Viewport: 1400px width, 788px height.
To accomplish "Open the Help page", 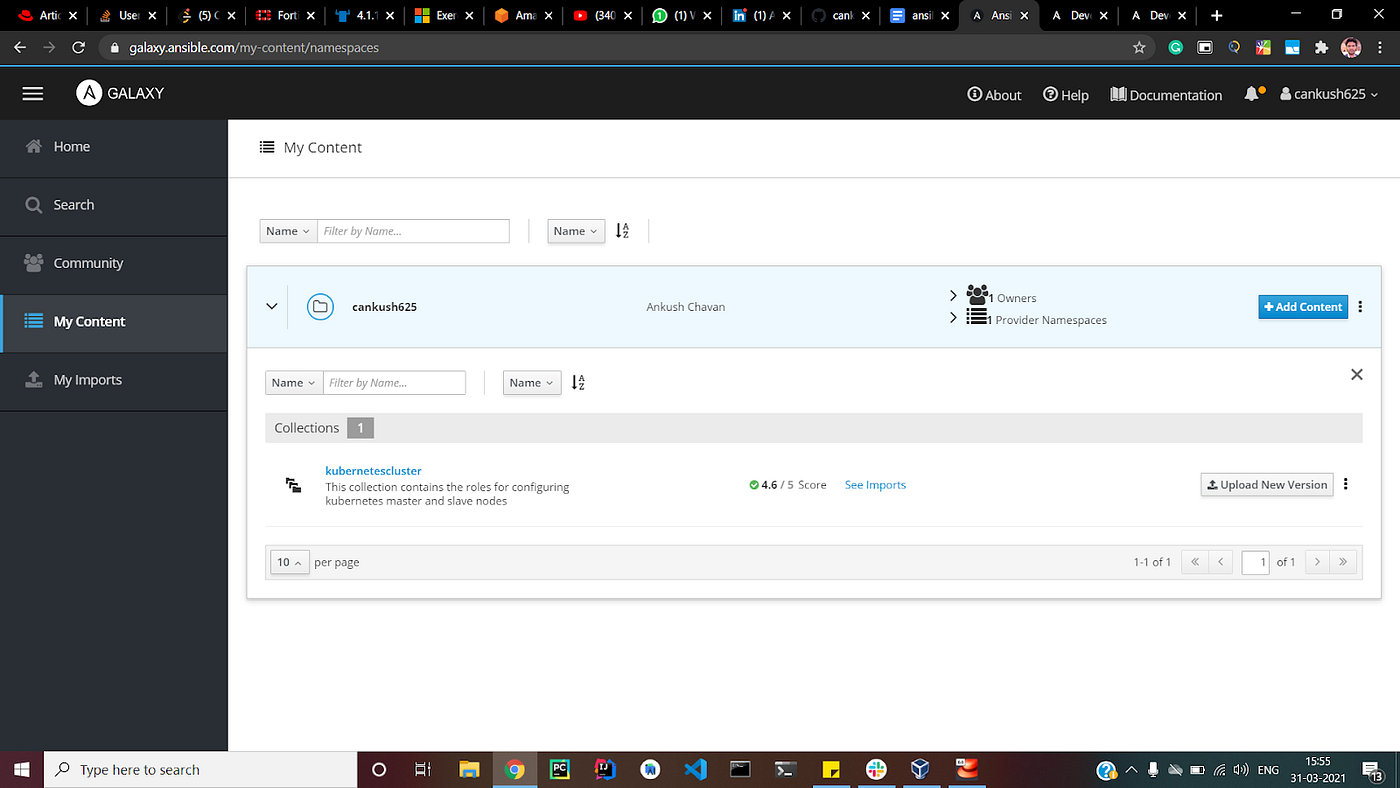I will [1066, 94].
